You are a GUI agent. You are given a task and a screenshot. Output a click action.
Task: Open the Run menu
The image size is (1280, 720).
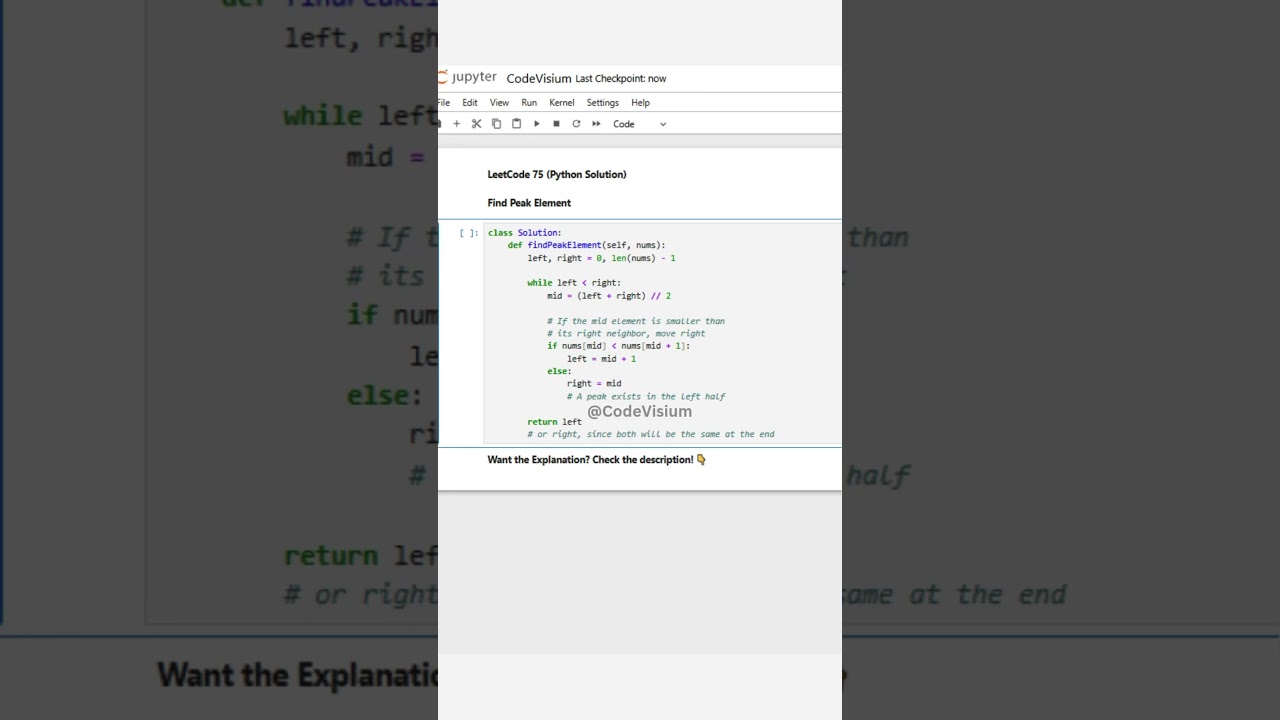[x=529, y=103]
